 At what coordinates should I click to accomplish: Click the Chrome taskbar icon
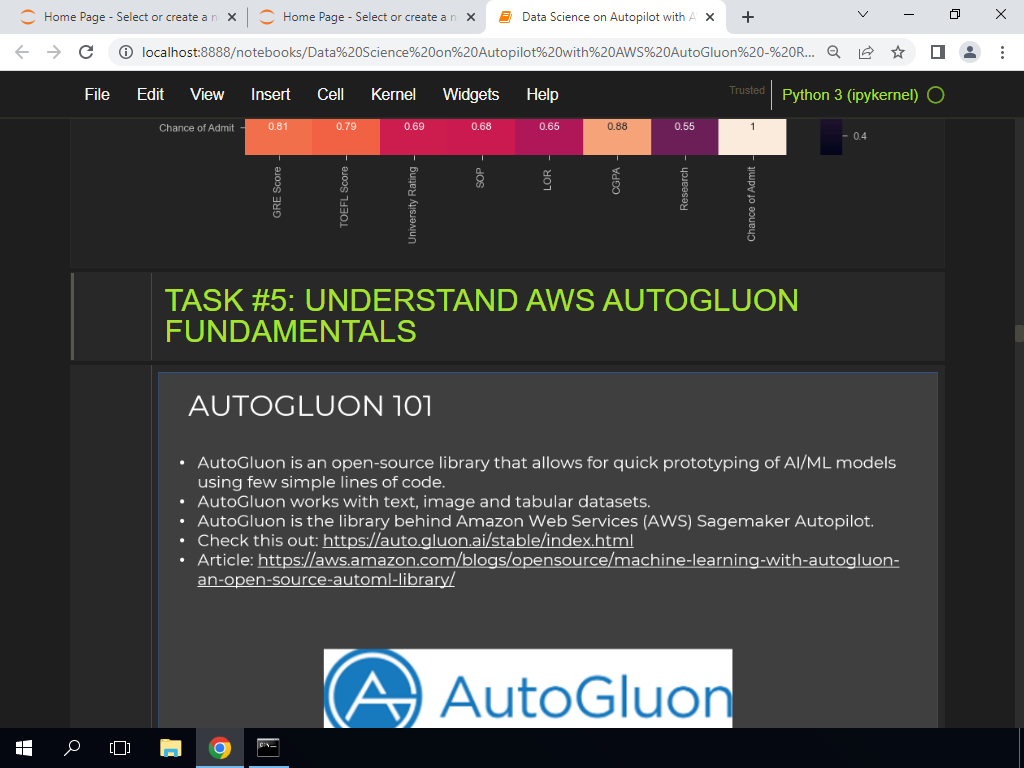point(220,748)
